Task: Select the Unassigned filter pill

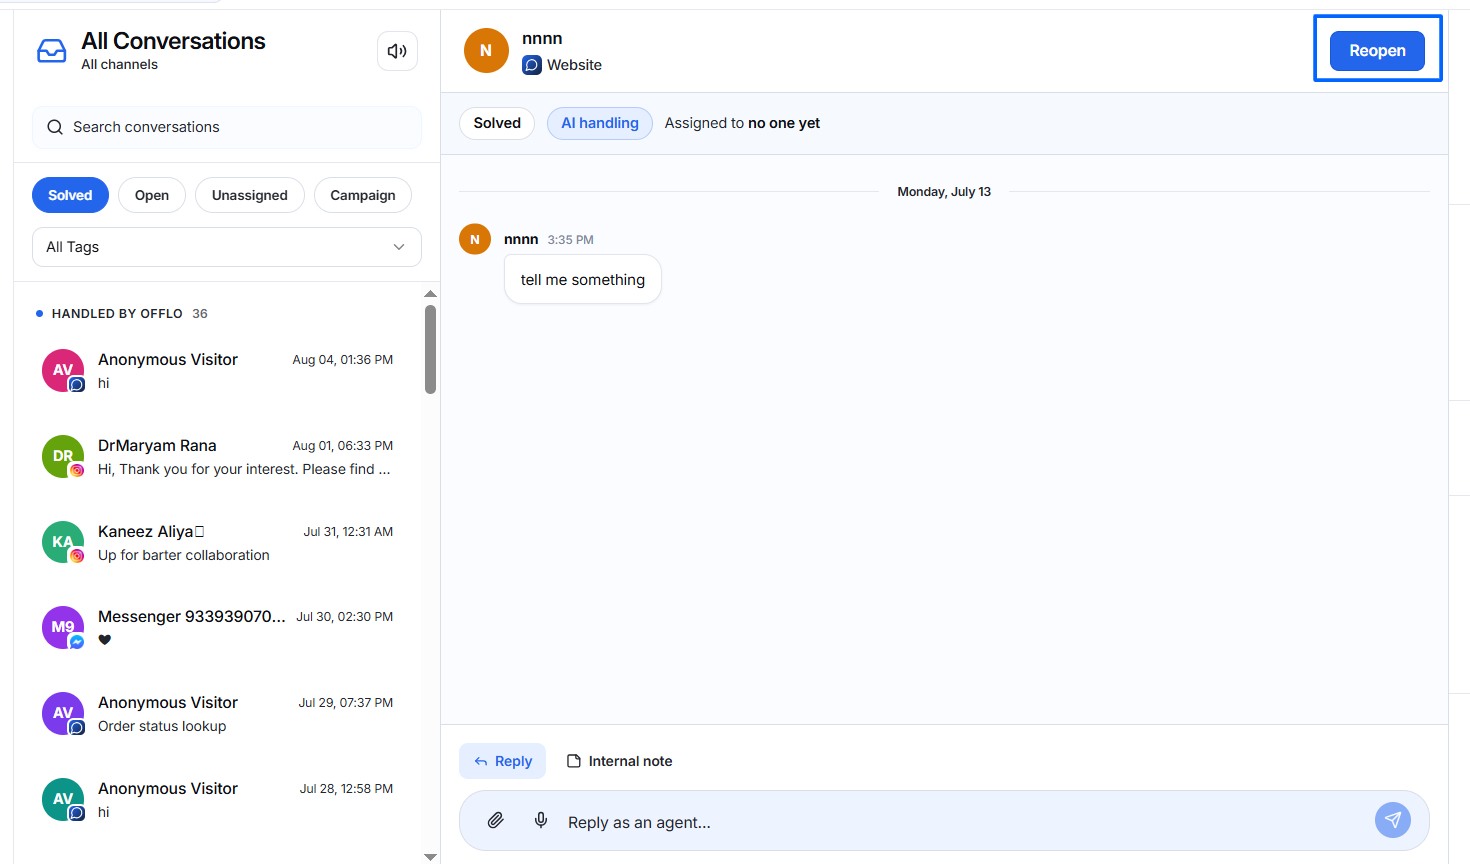Action: [250, 195]
